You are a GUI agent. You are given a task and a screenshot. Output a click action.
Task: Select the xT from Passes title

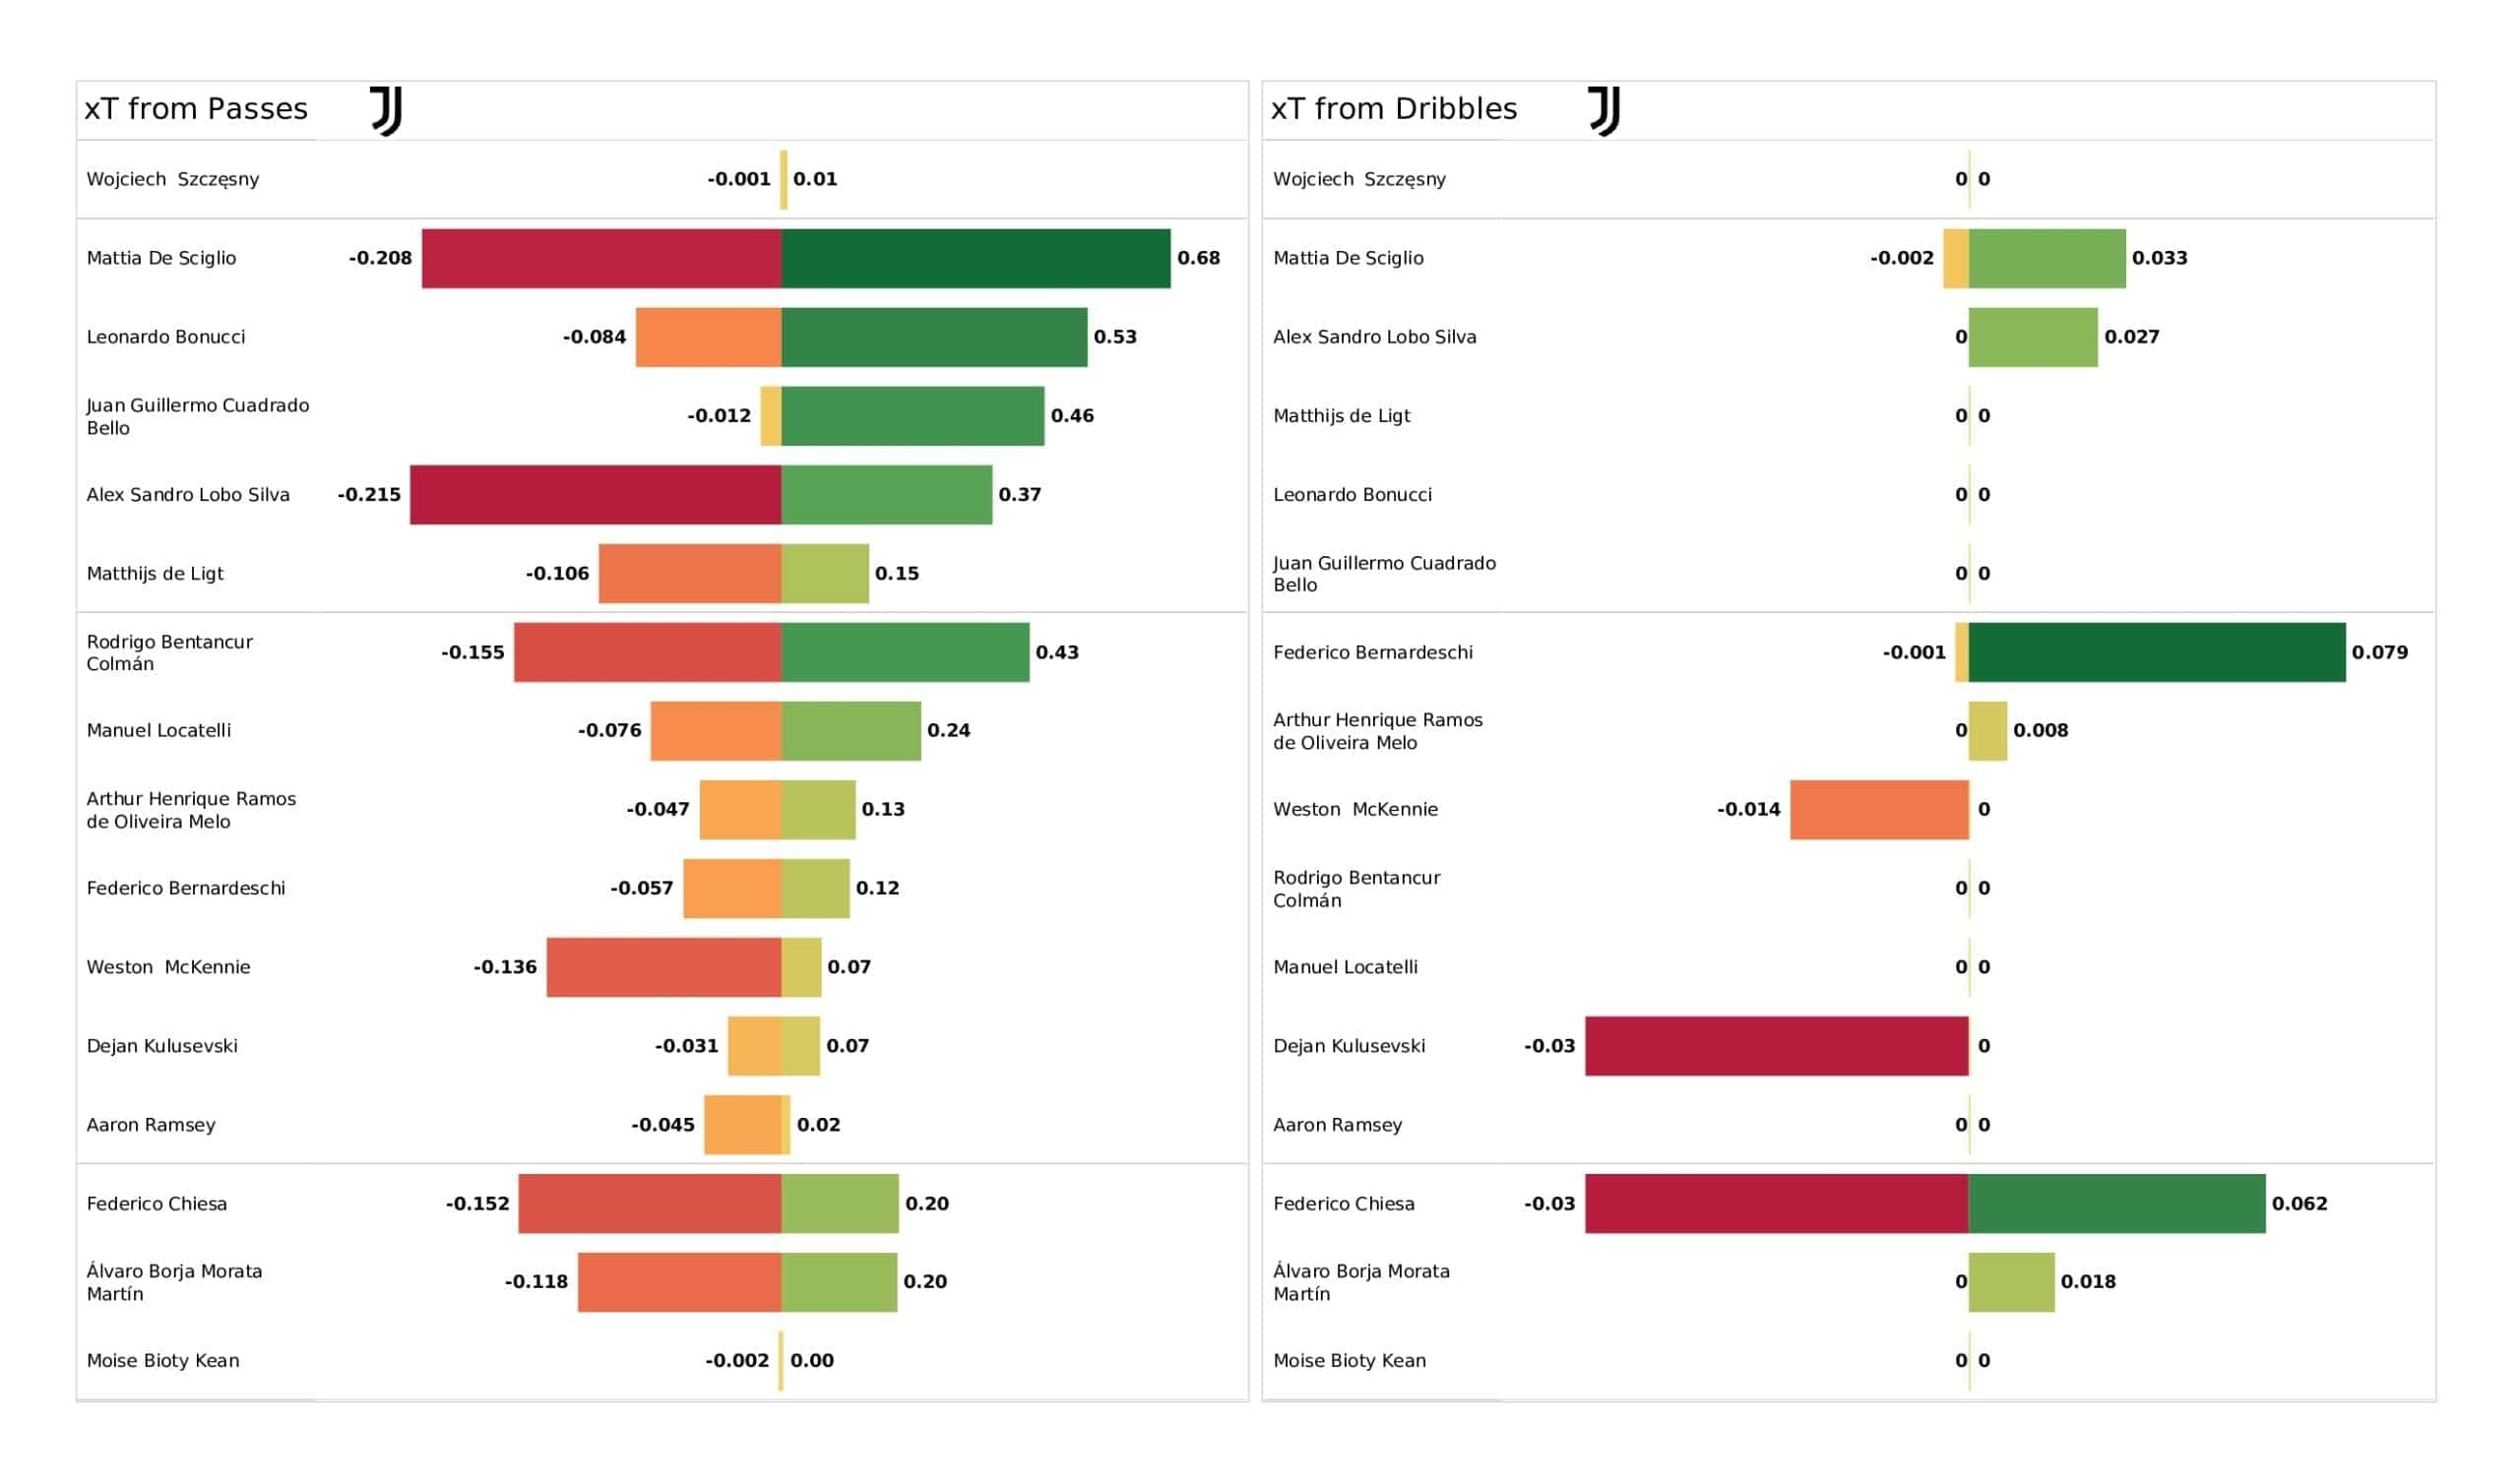coord(196,109)
